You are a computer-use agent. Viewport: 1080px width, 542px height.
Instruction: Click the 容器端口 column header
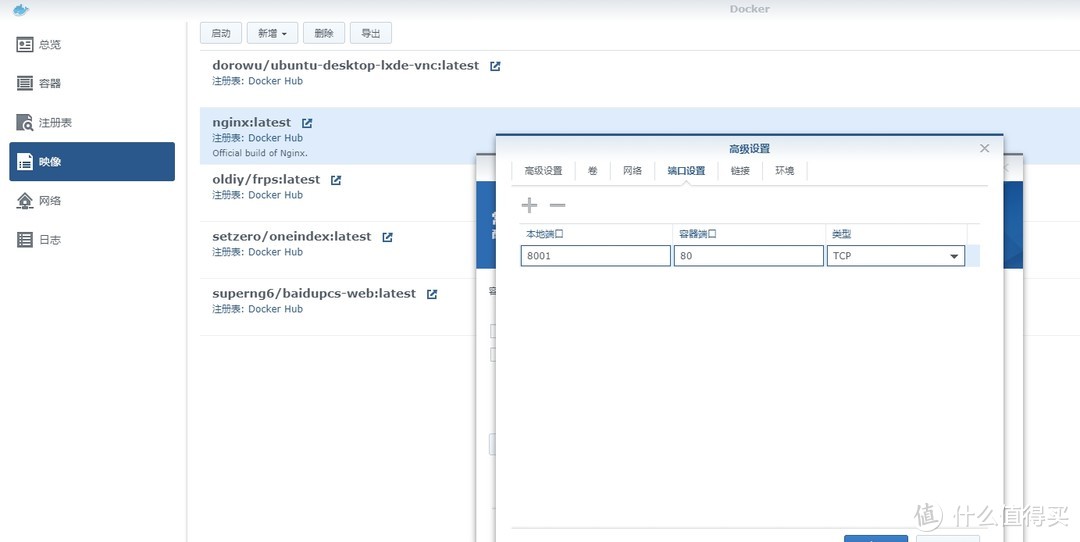tap(749, 234)
